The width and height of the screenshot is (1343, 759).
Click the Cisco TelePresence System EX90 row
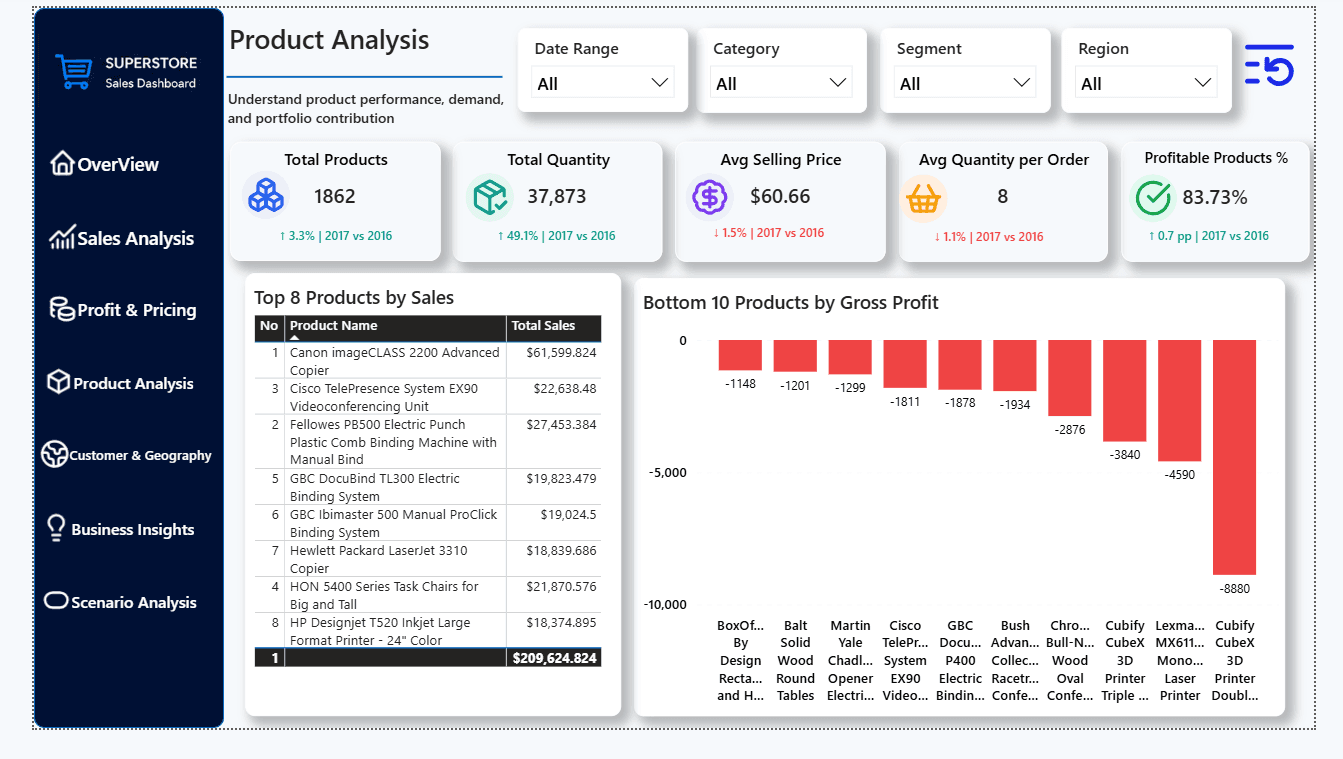pyautogui.click(x=428, y=397)
